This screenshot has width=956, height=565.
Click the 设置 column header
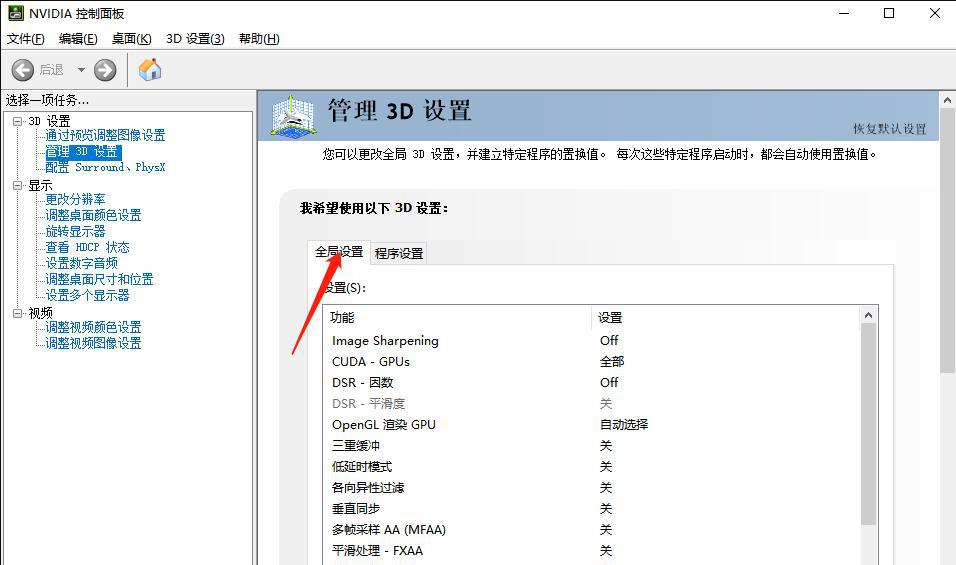[x=726, y=318]
